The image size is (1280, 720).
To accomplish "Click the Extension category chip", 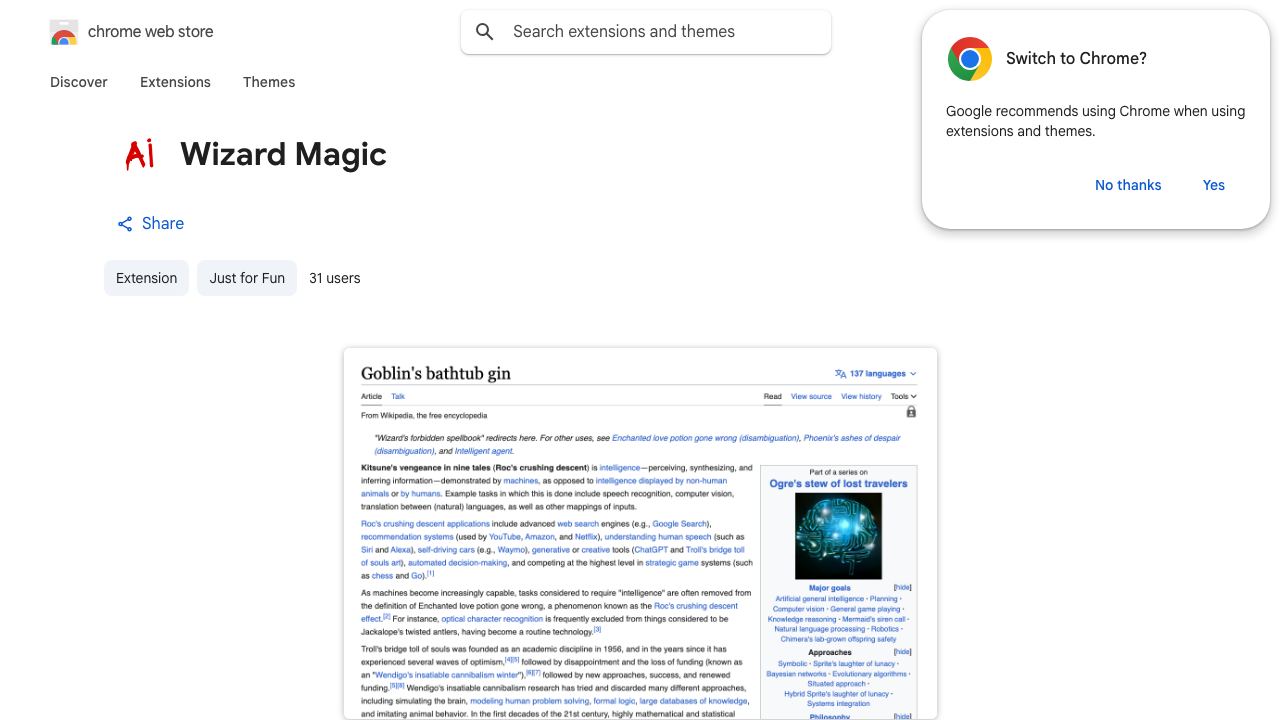I will pyautogui.click(x=146, y=278).
